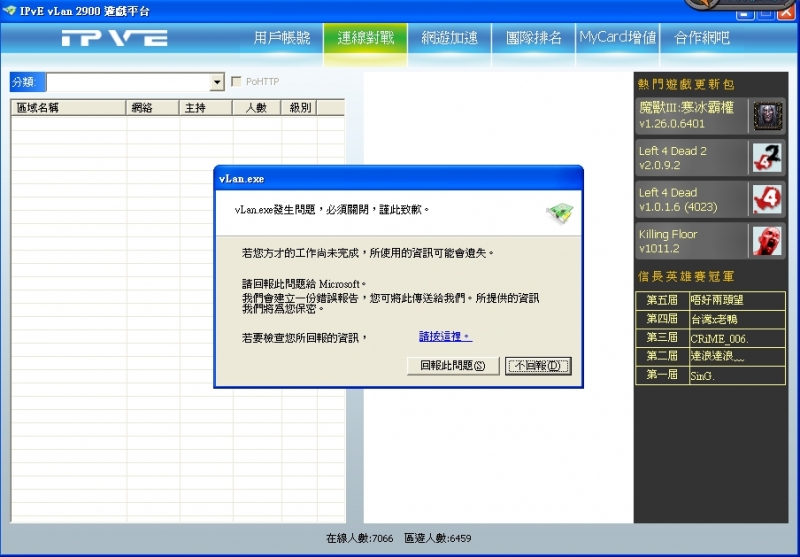Select the 魔獸III:寒冰霸權 v1.26.0.6401 update entry
The width and height of the screenshot is (800, 557).
click(710, 116)
